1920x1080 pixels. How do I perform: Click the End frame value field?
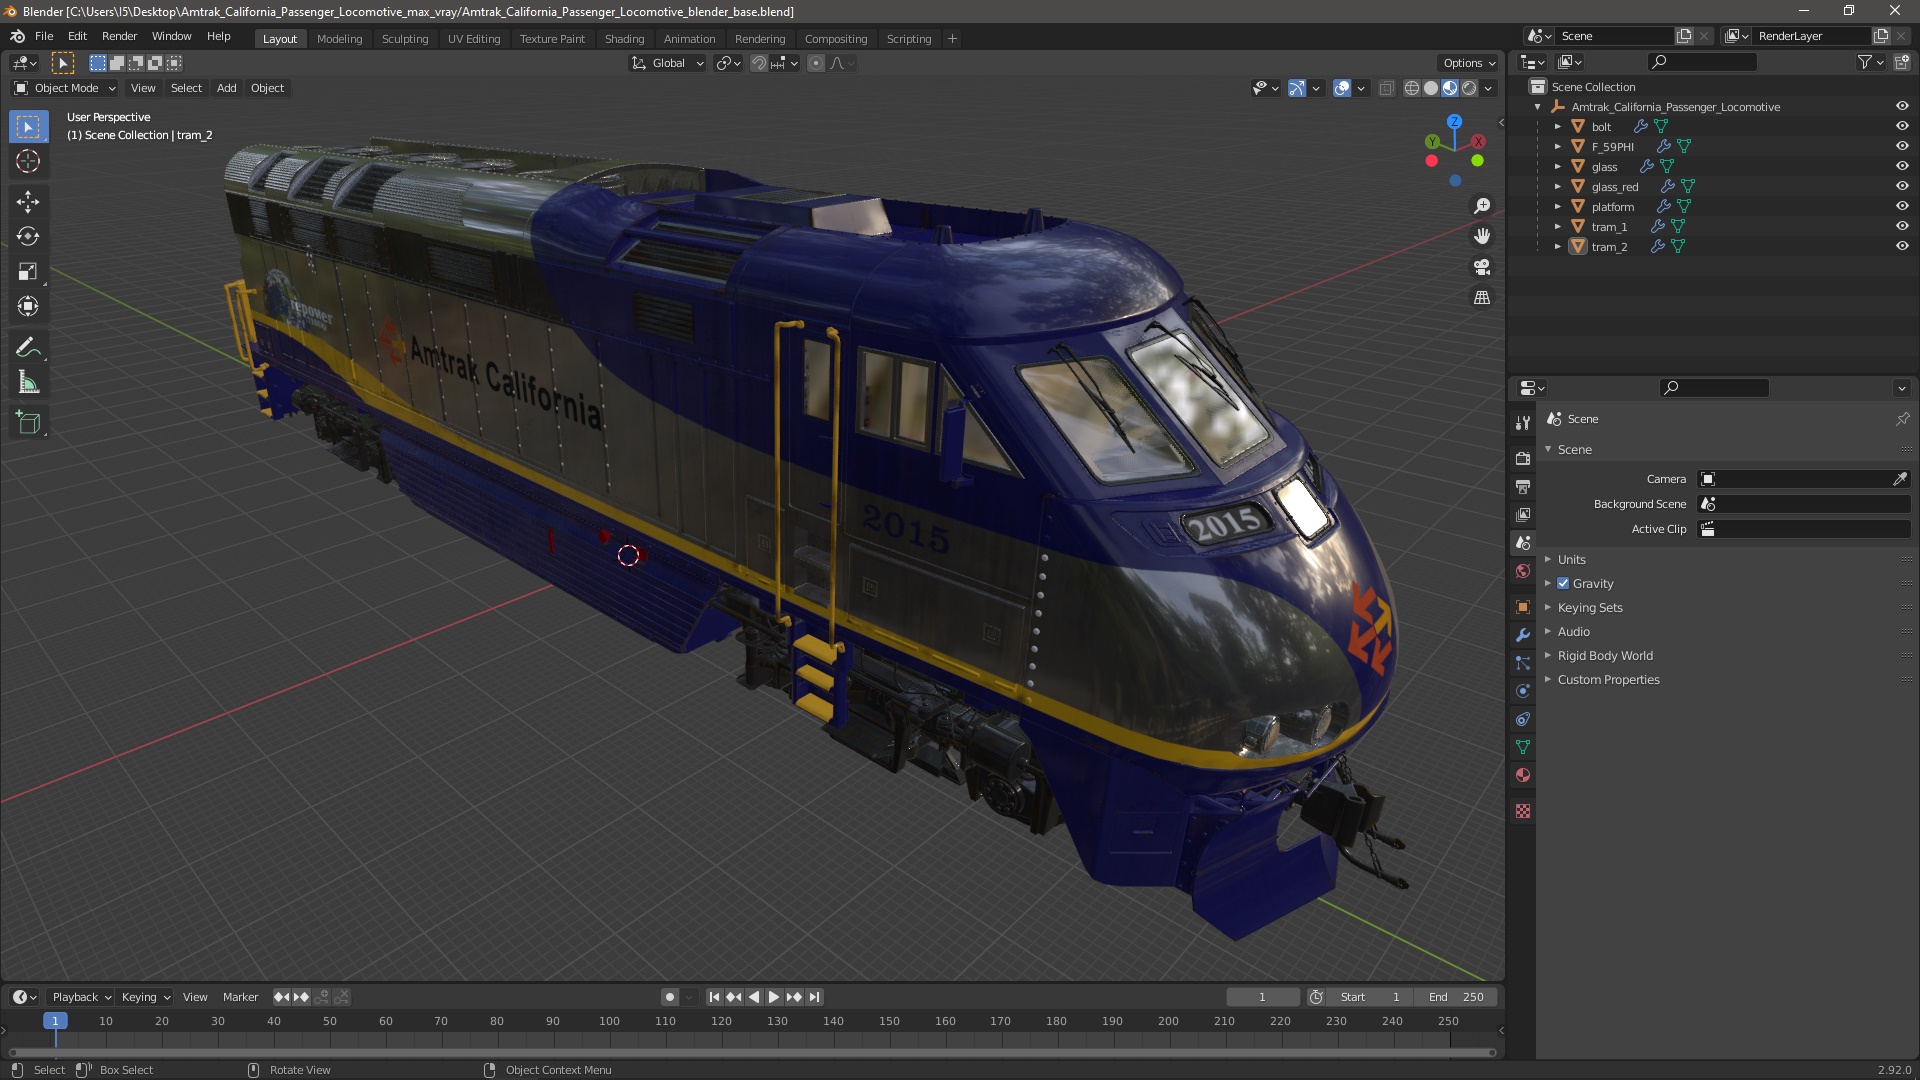click(1456, 997)
